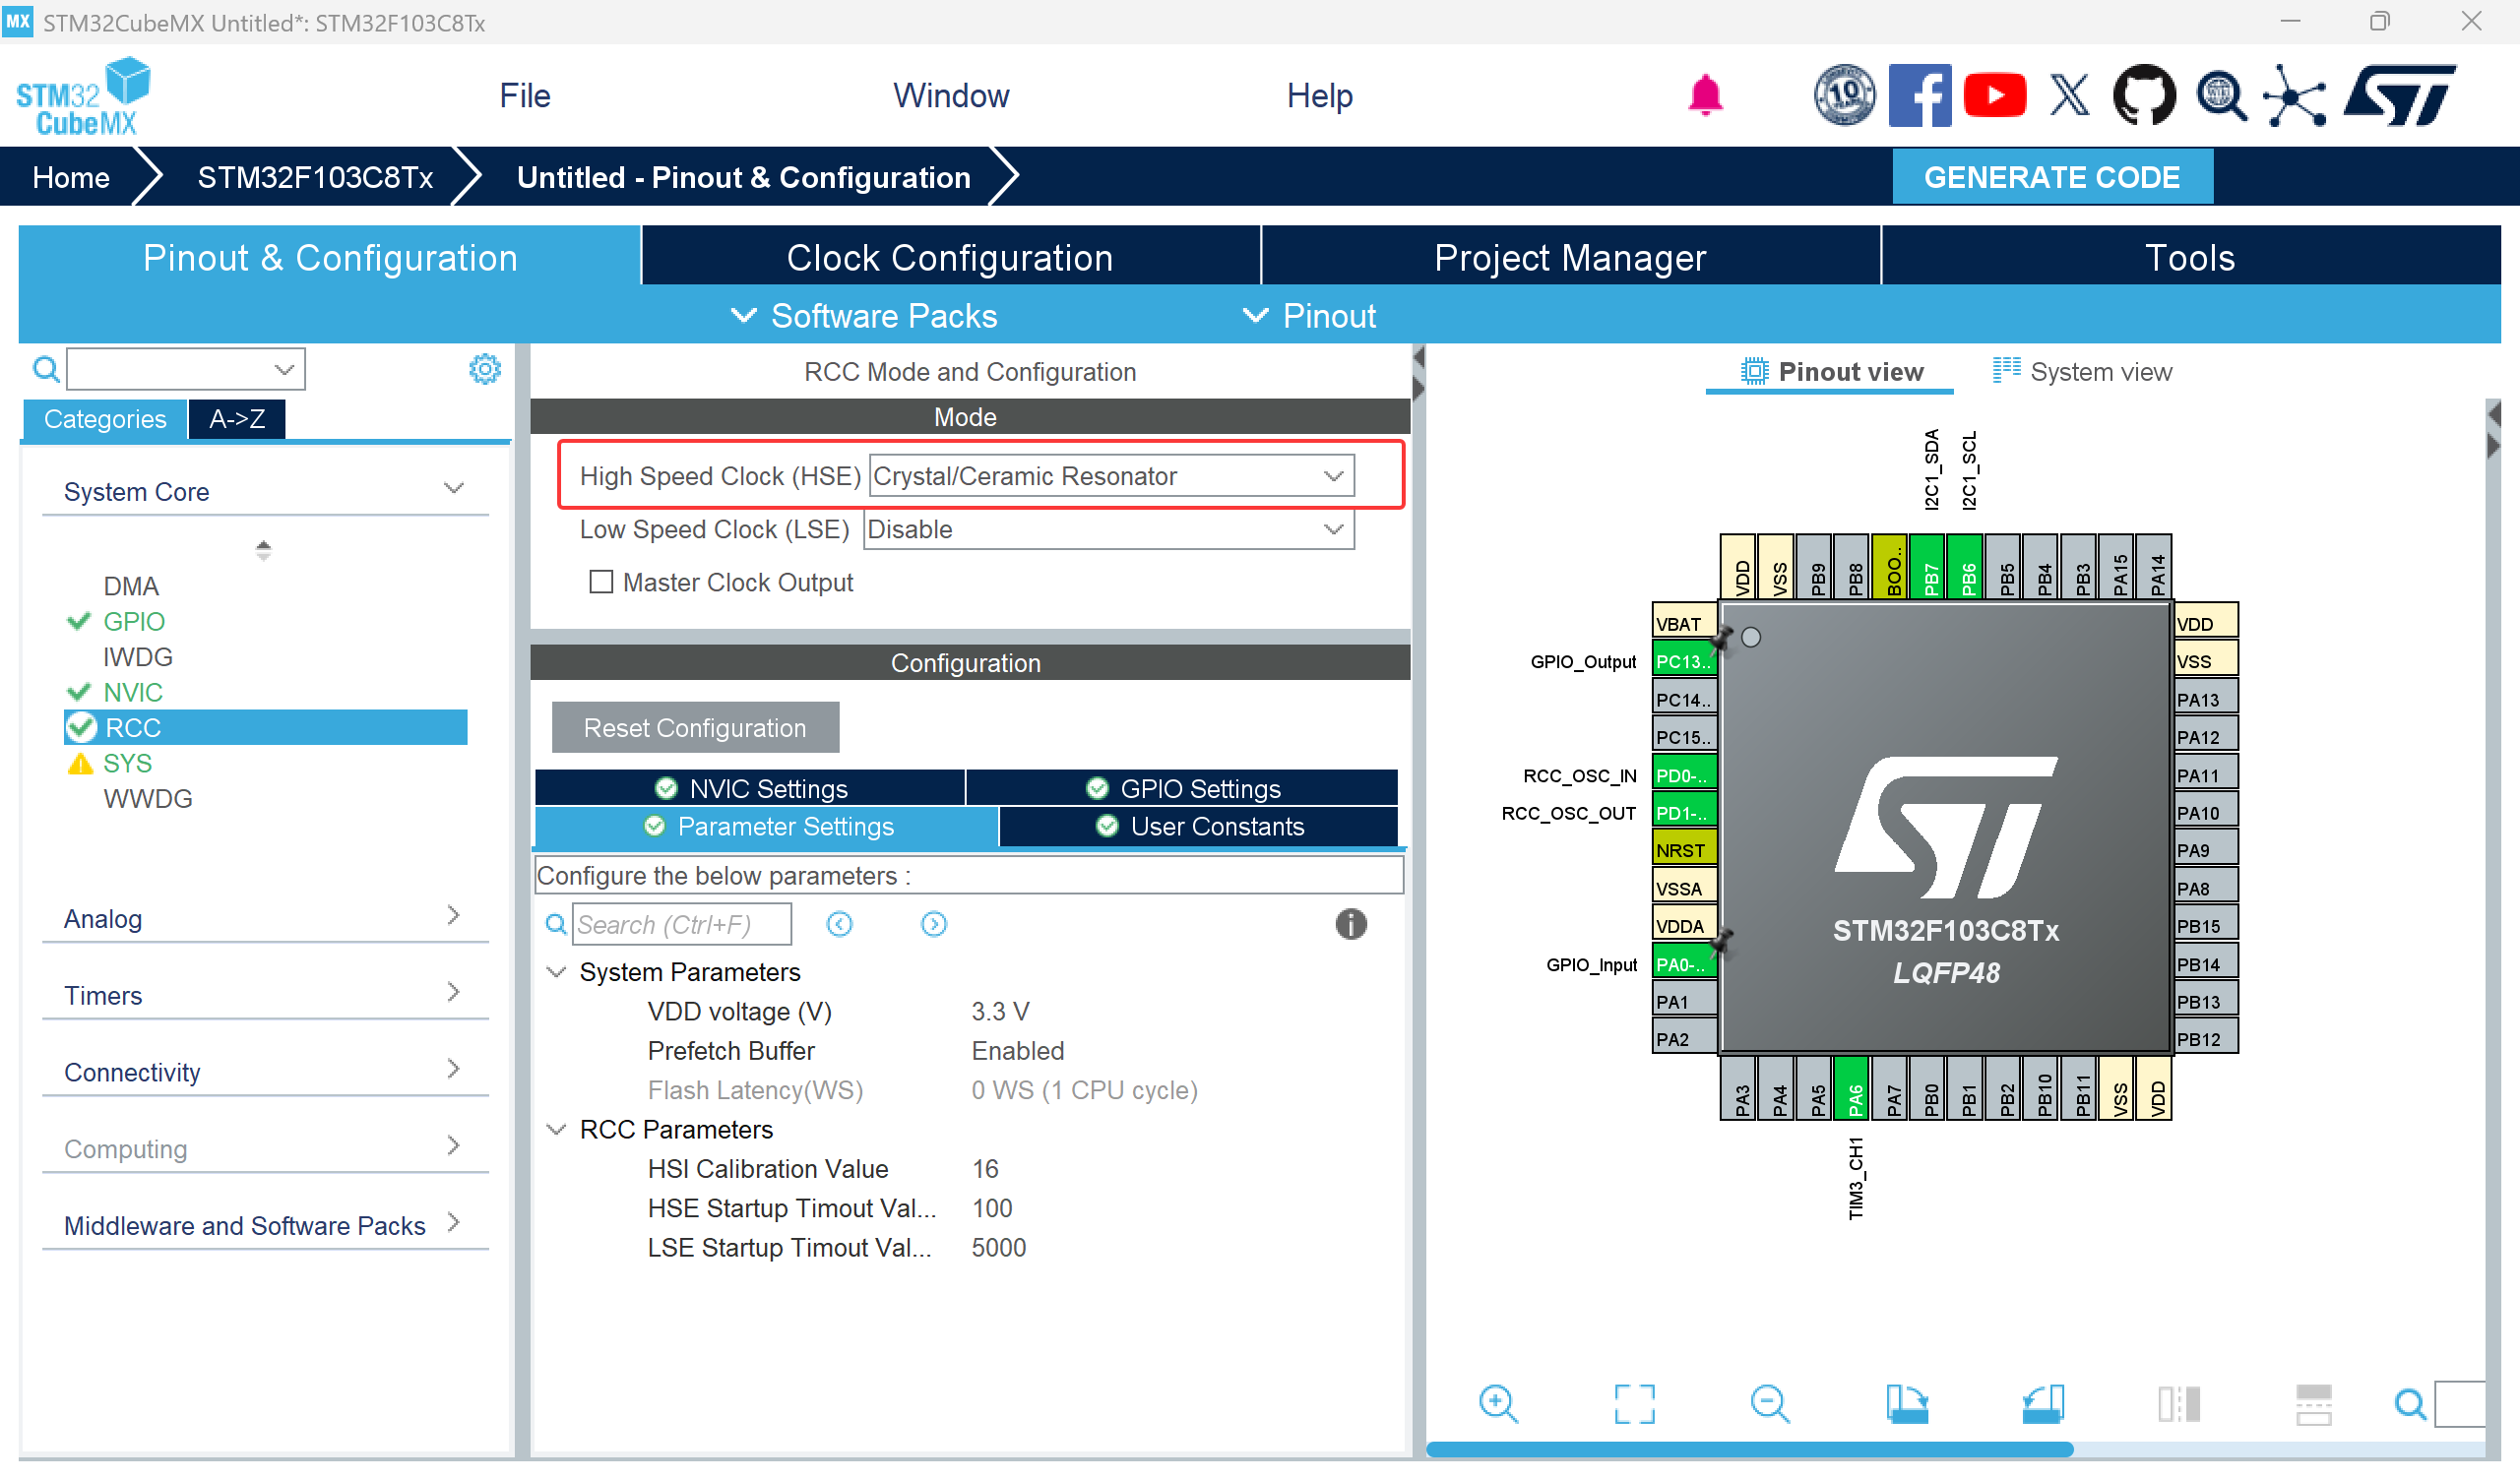This screenshot has height=1480, width=2520.
Task: Open the Software Packs dropdown menu
Action: coord(864,316)
